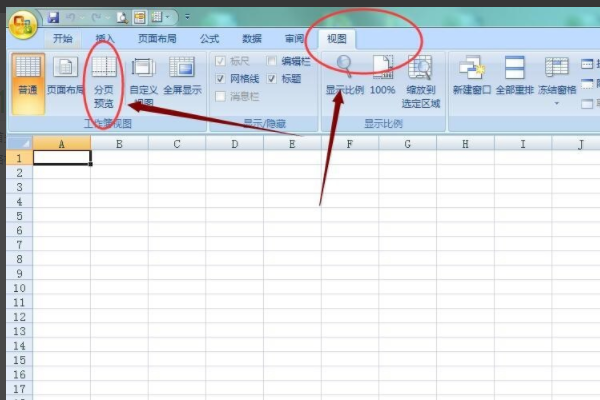Select column D header
Screen dimensions: 600x400
235,144
